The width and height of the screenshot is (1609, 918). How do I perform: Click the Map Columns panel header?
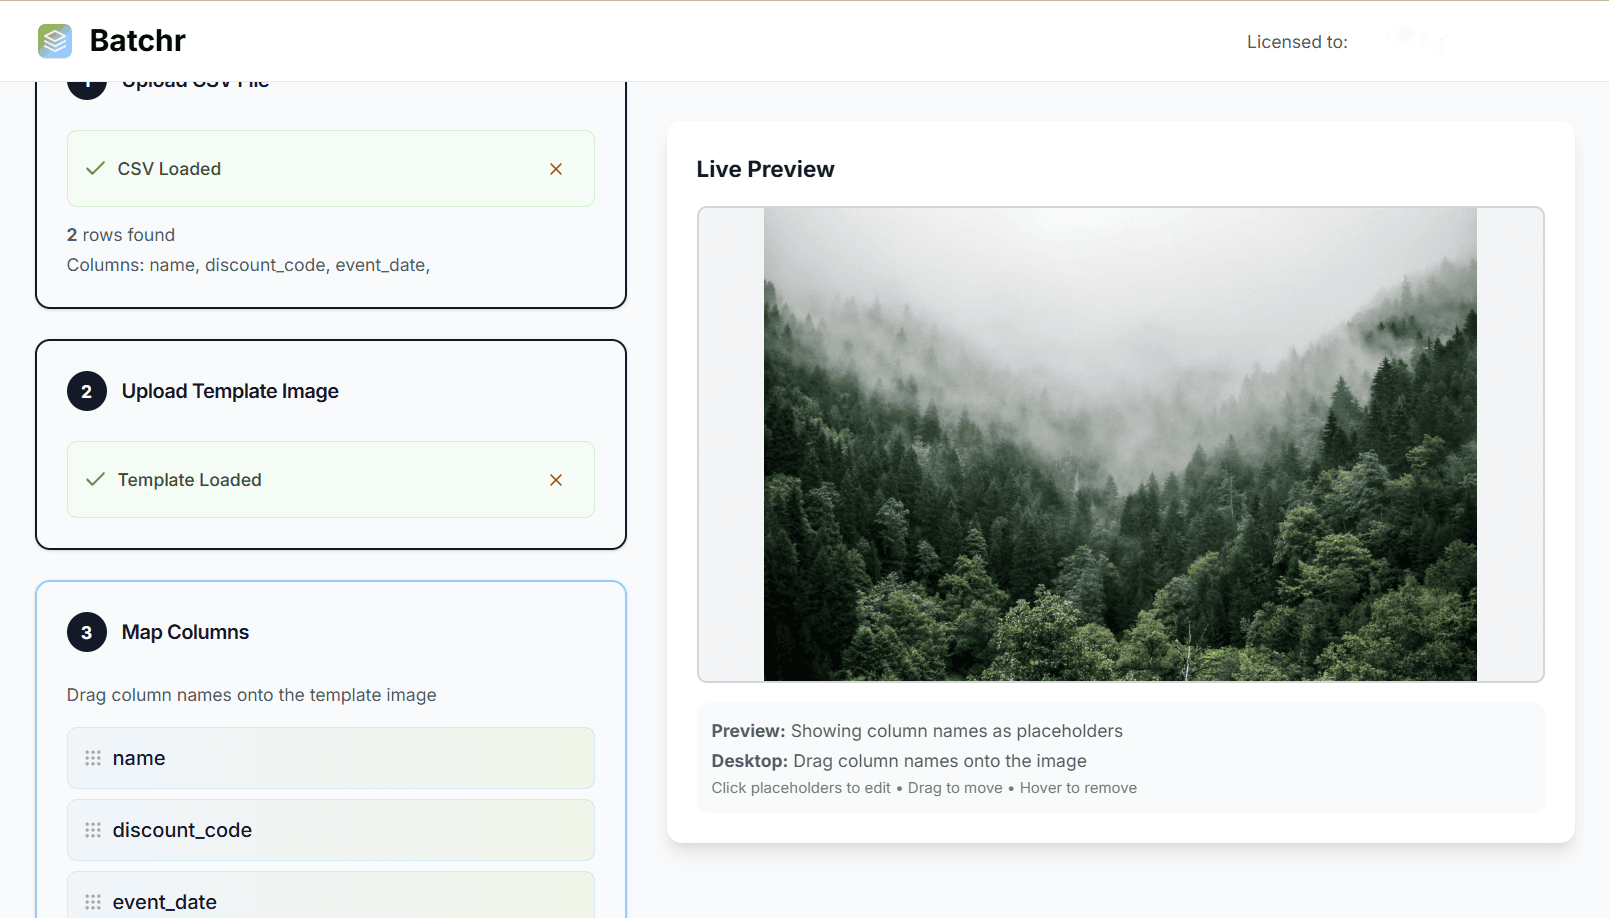184,632
